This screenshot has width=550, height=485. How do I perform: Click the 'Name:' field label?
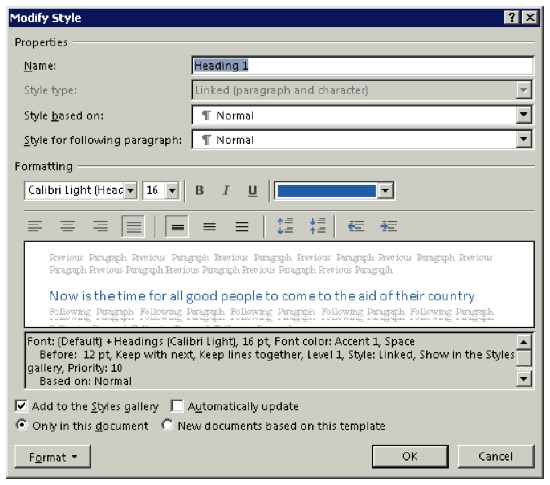(40, 66)
